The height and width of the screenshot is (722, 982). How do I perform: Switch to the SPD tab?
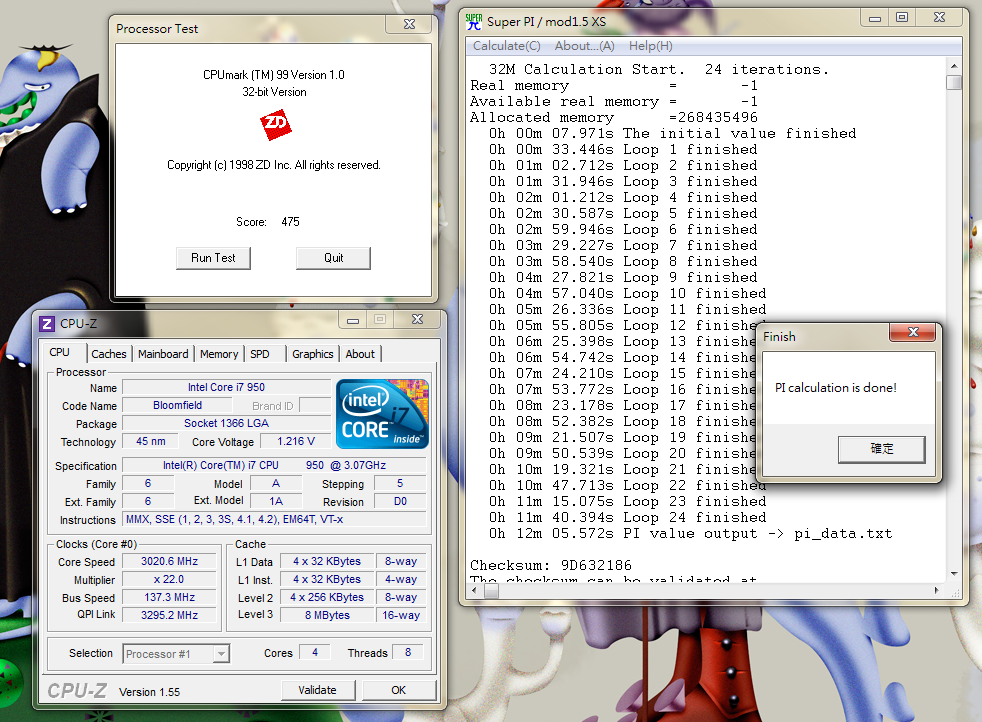[x=260, y=354]
